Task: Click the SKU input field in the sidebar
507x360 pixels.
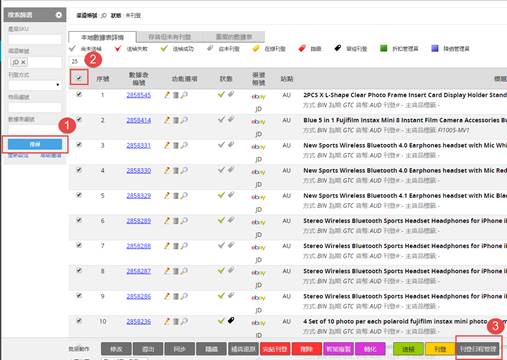Action: coord(35,39)
